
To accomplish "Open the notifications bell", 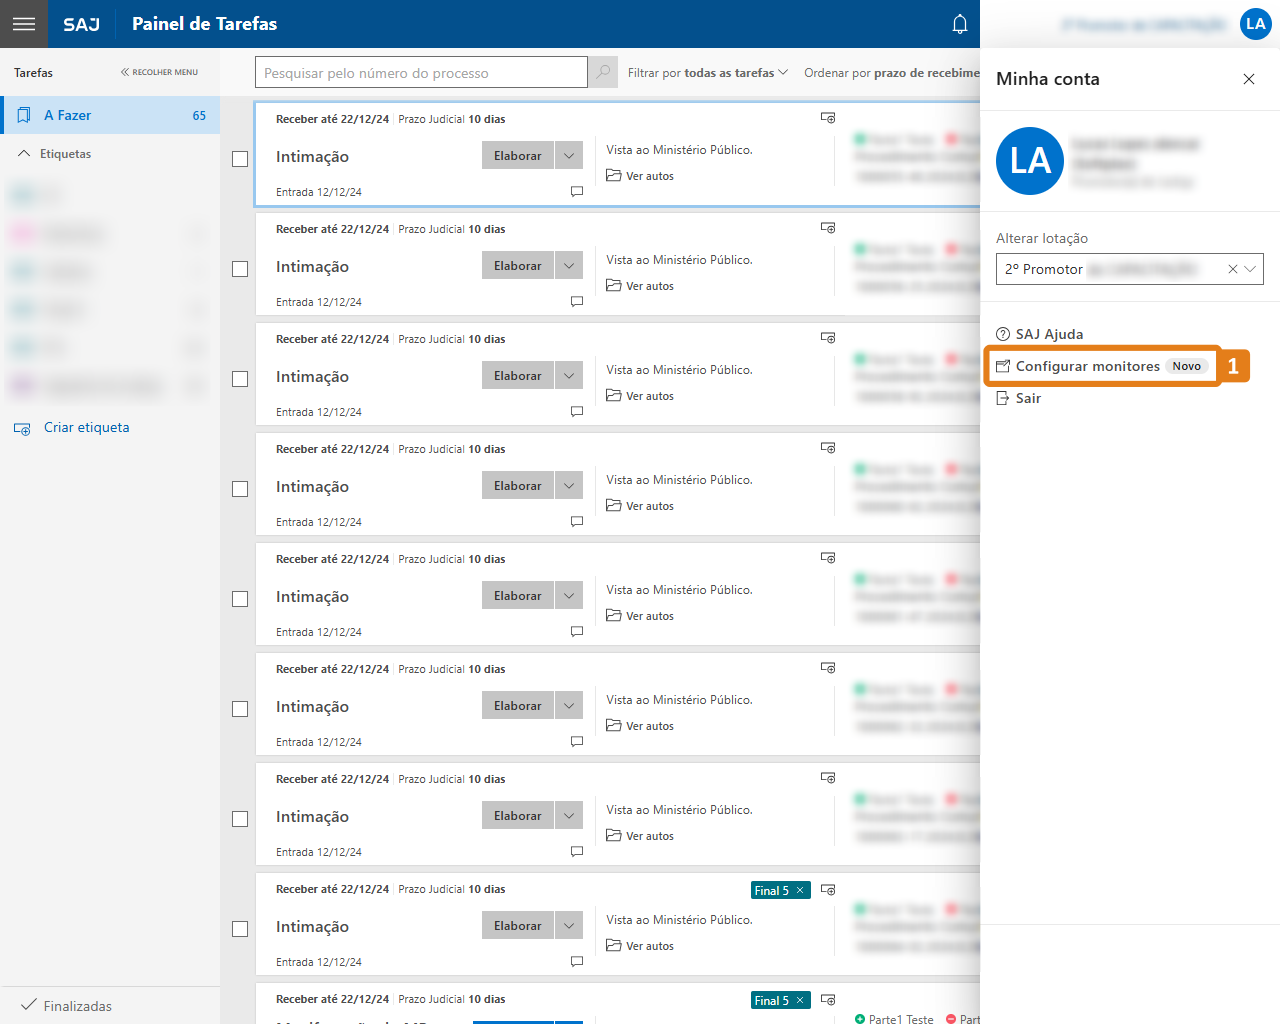I will tap(959, 23).
